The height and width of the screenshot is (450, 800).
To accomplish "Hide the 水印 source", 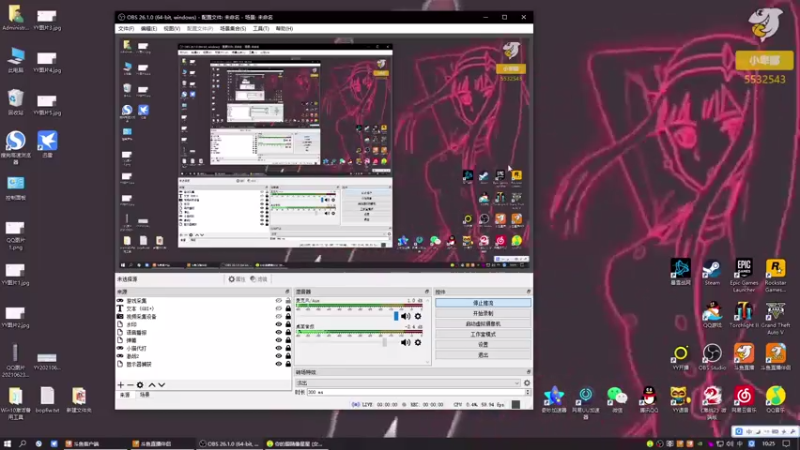I will (279, 324).
